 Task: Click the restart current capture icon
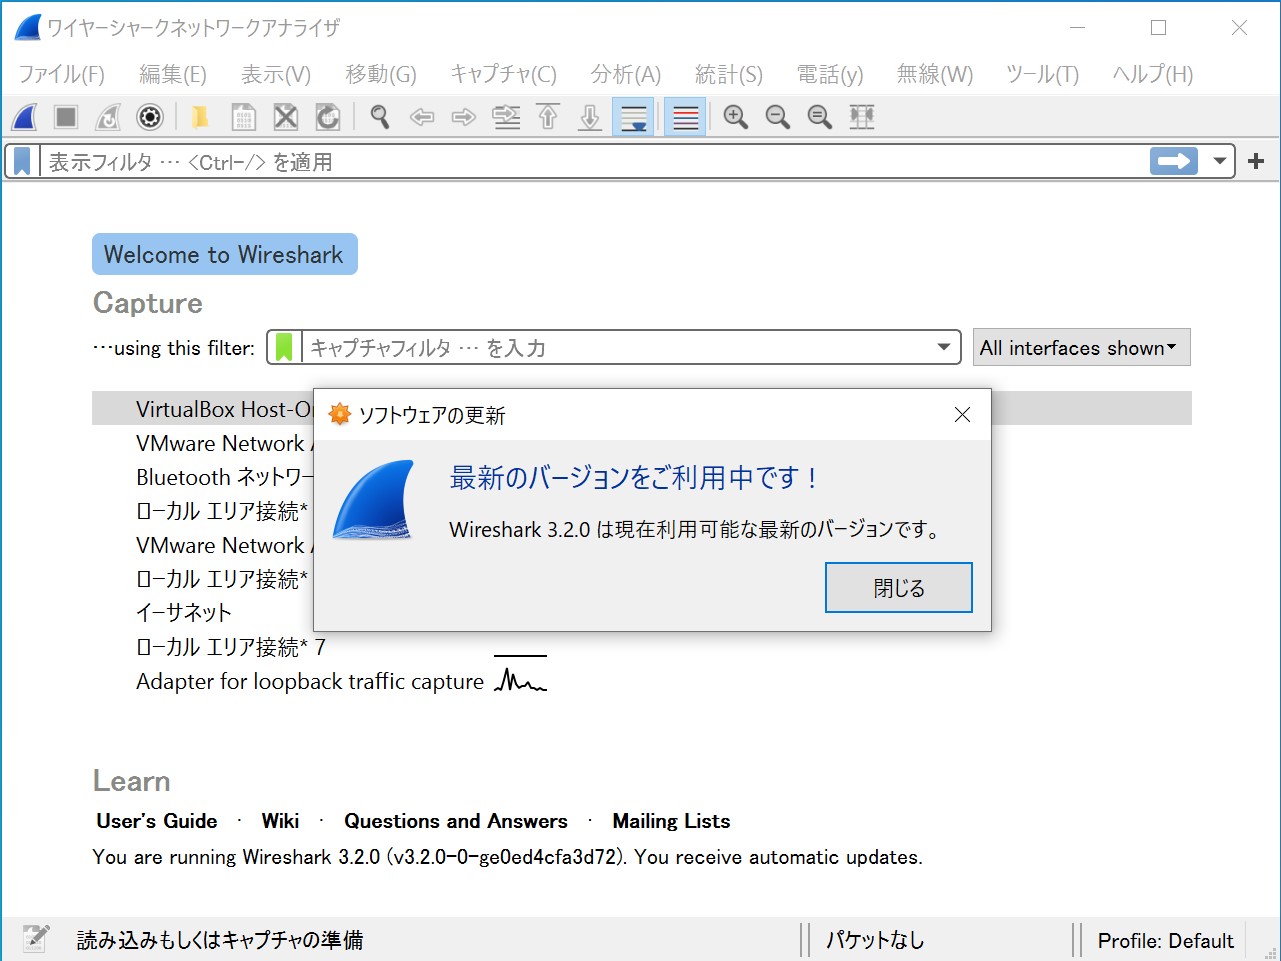click(x=107, y=117)
